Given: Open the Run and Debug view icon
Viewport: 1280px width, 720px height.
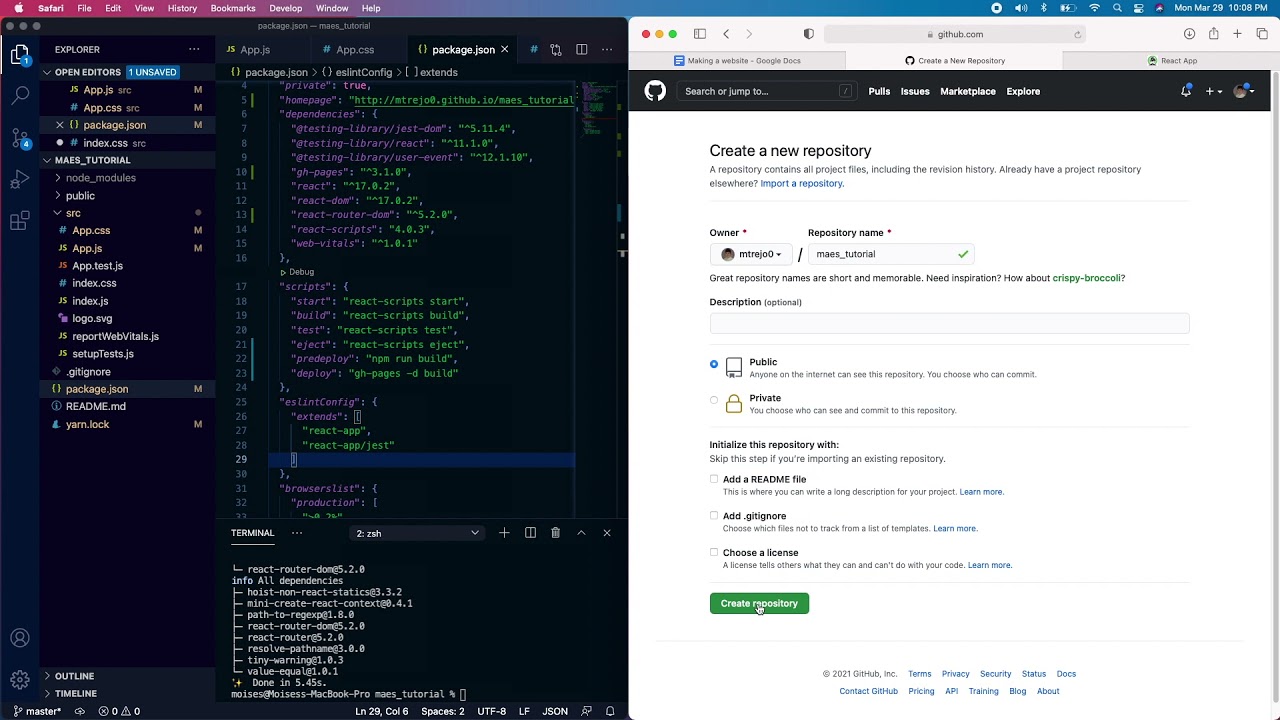Looking at the screenshot, I should click(20, 179).
